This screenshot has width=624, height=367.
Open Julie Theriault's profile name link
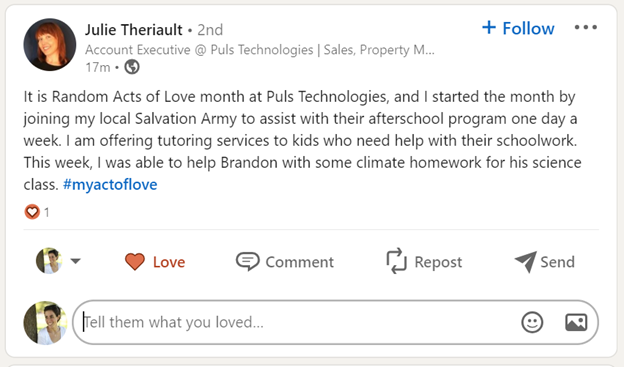(x=134, y=30)
